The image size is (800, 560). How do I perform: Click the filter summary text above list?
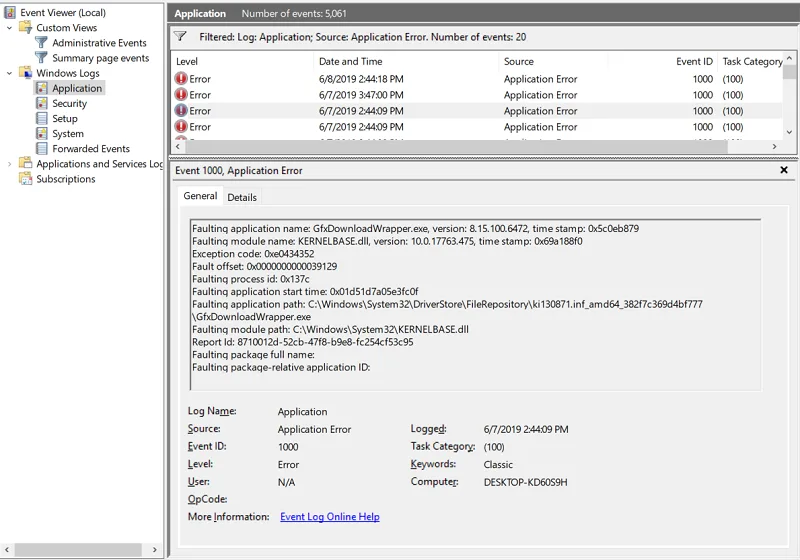(362, 37)
